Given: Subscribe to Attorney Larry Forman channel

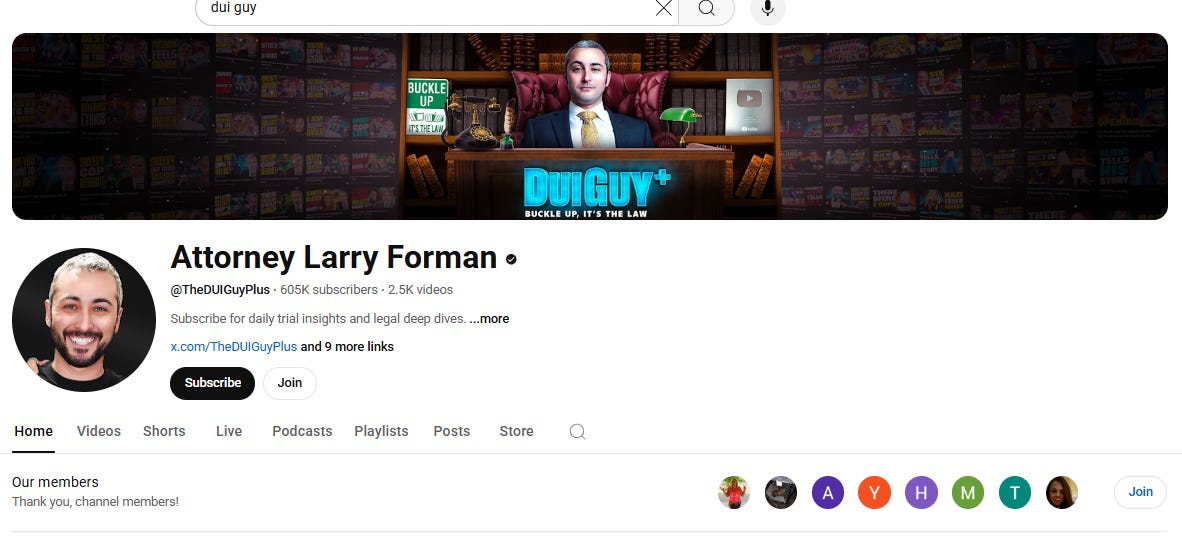Looking at the screenshot, I should click(213, 383).
